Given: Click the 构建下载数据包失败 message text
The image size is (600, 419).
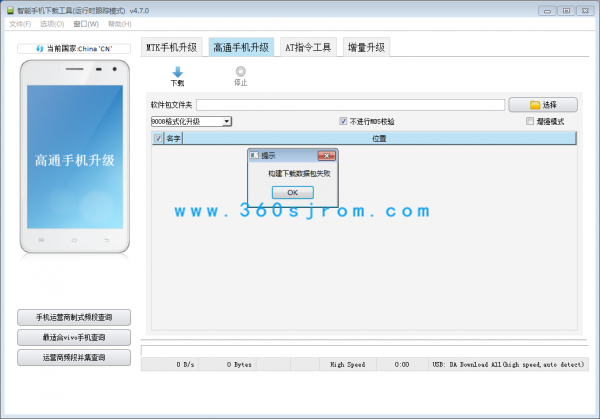Looking at the screenshot, I should pos(299,174).
